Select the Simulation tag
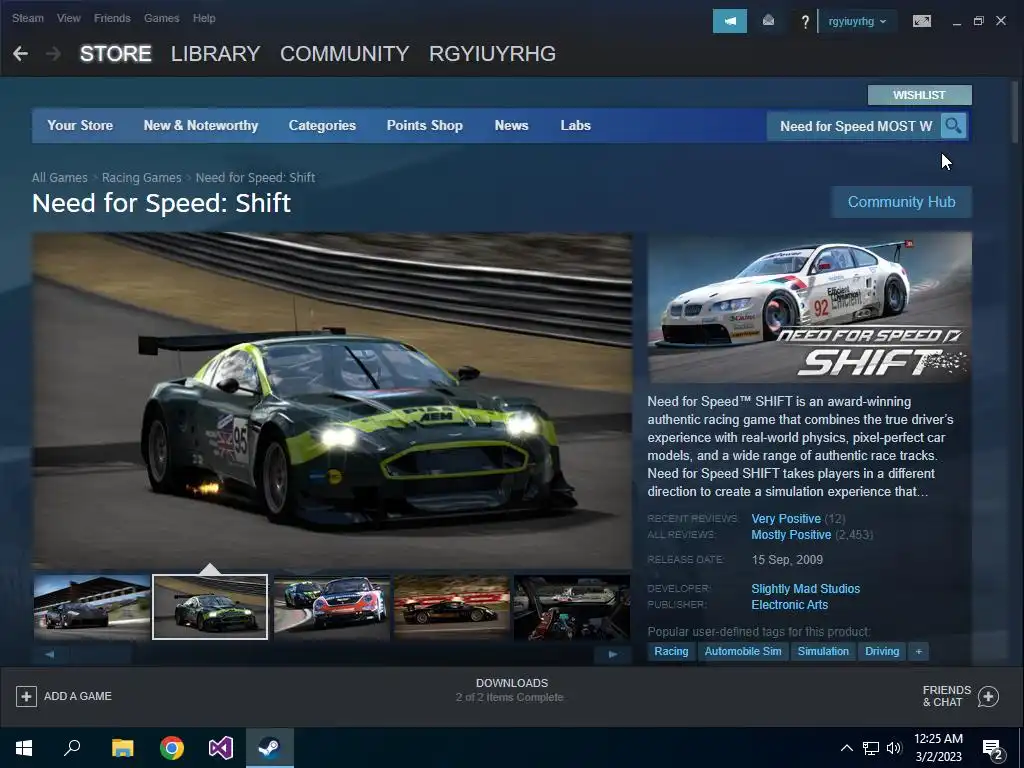This screenshot has height=768, width=1024. (x=823, y=651)
